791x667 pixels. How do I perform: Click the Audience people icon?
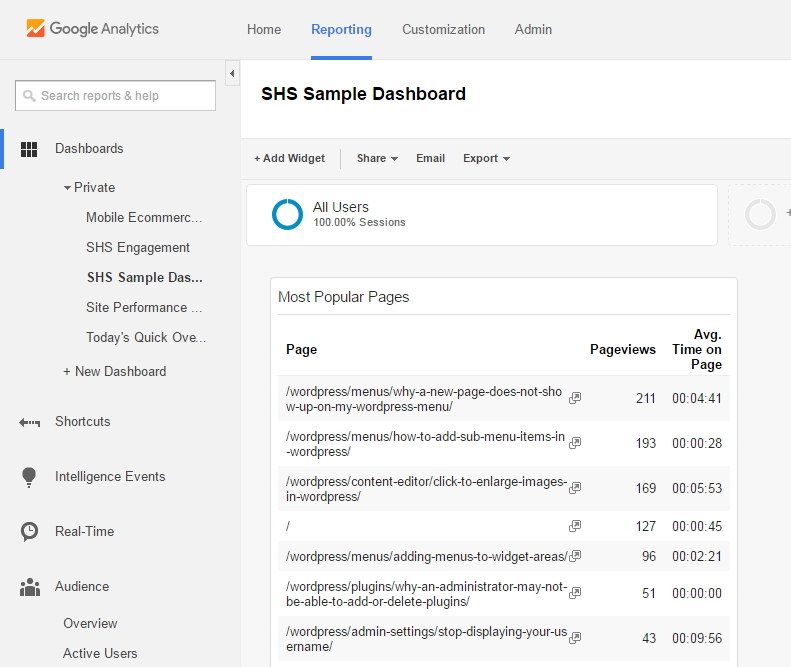(30, 587)
